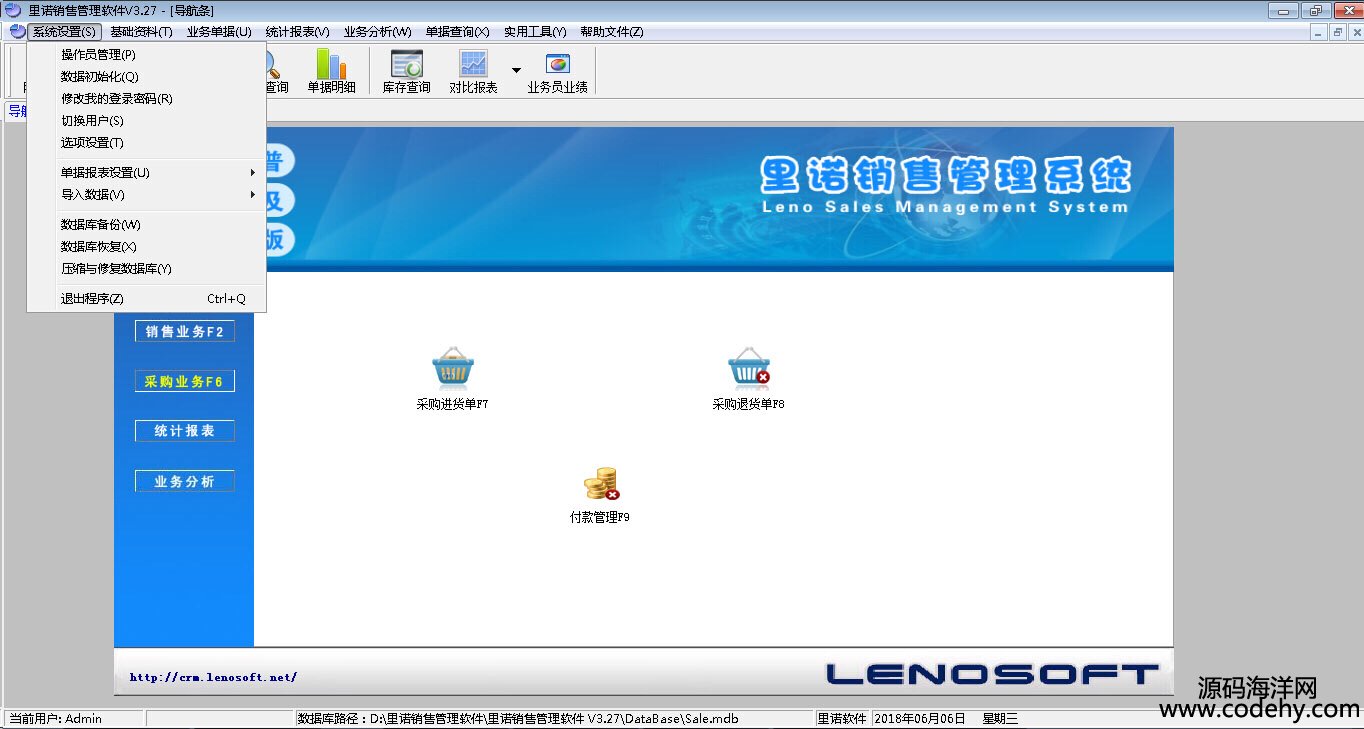Click the 统计报表 sidebar button
The width and height of the screenshot is (1364, 729).
pyautogui.click(x=185, y=431)
